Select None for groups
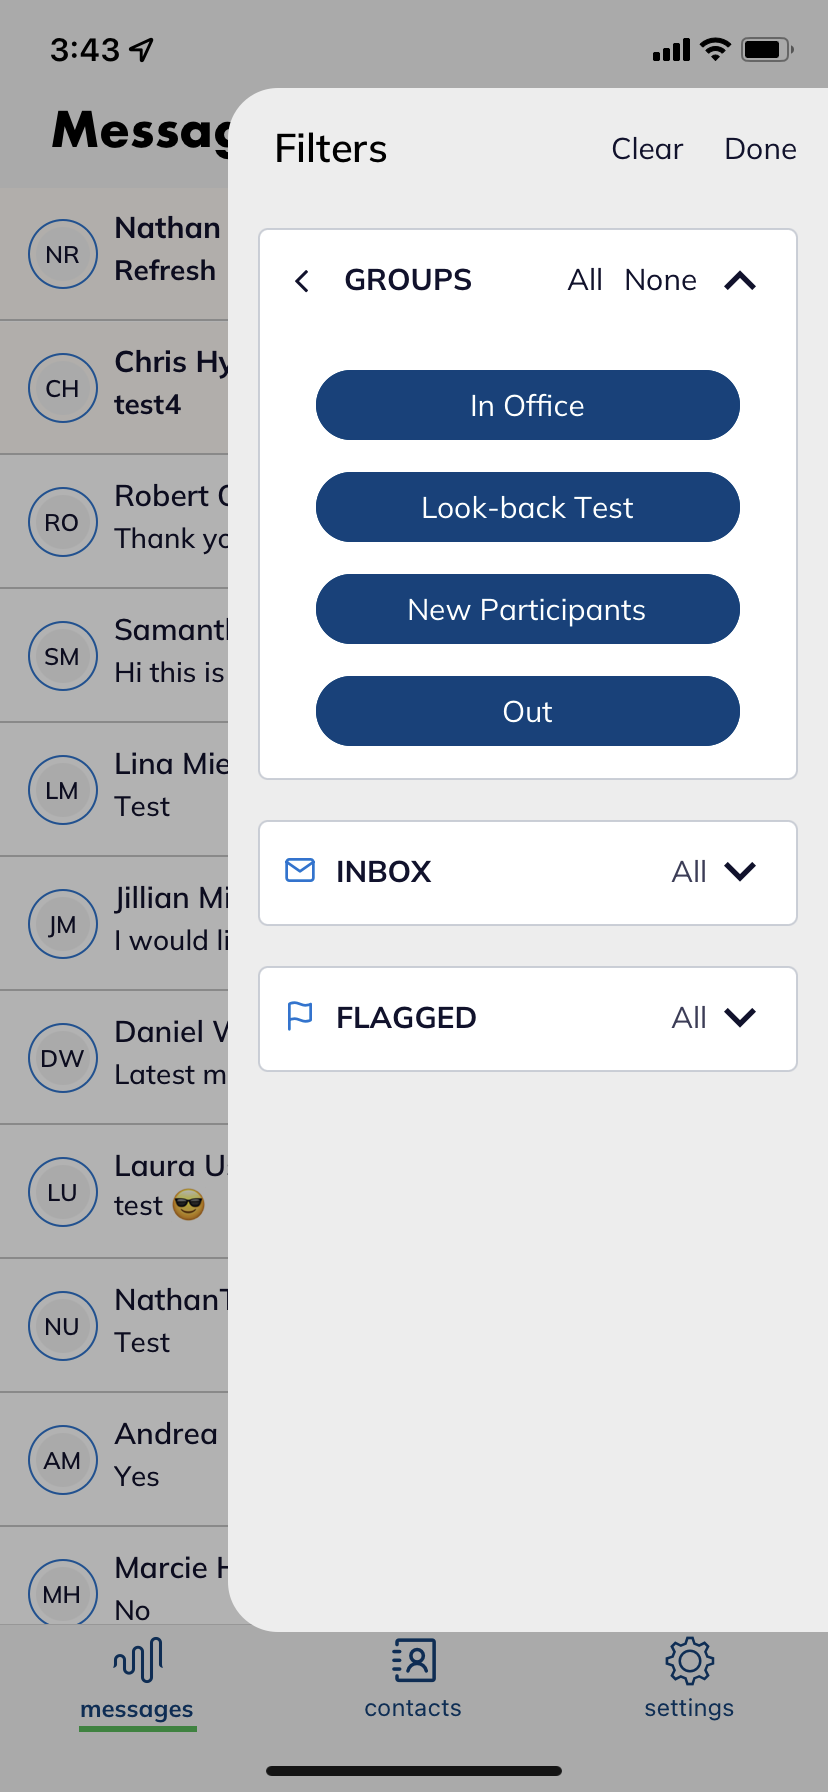The height and width of the screenshot is (1792, 828). [x=660, y=280]
